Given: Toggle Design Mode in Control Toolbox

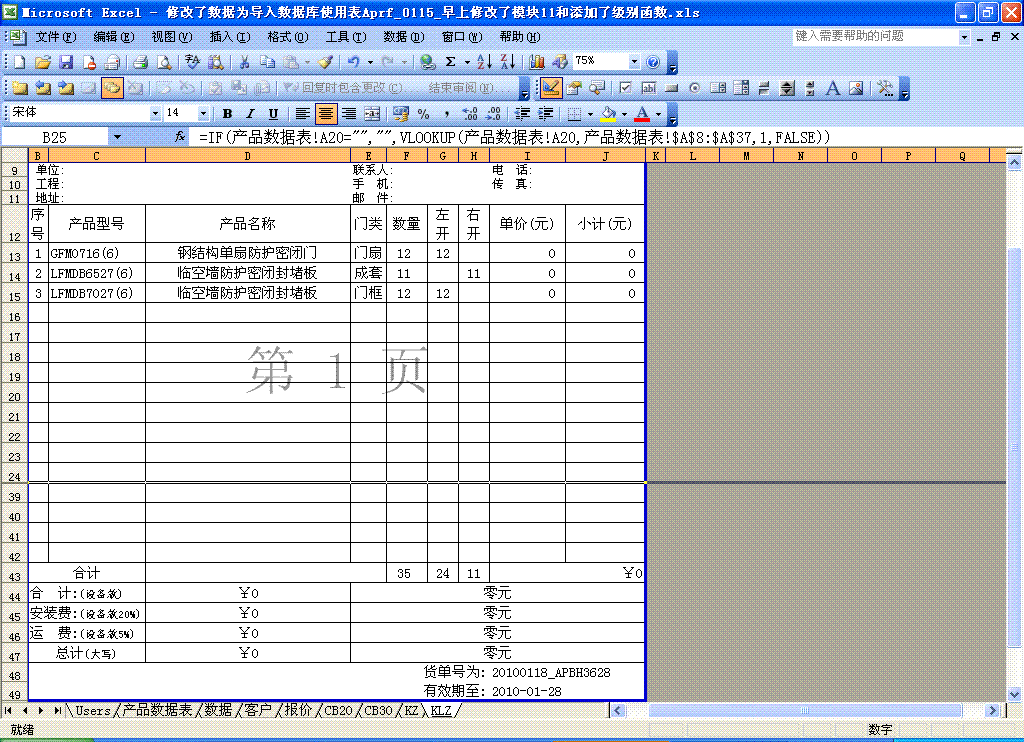Looking at the screenshot, I should [x=551, y=88].
